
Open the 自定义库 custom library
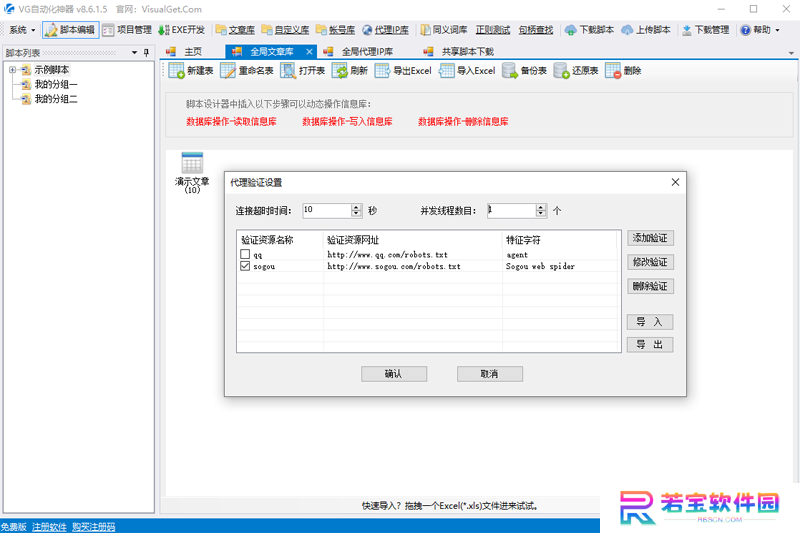[x=285, y=30]
